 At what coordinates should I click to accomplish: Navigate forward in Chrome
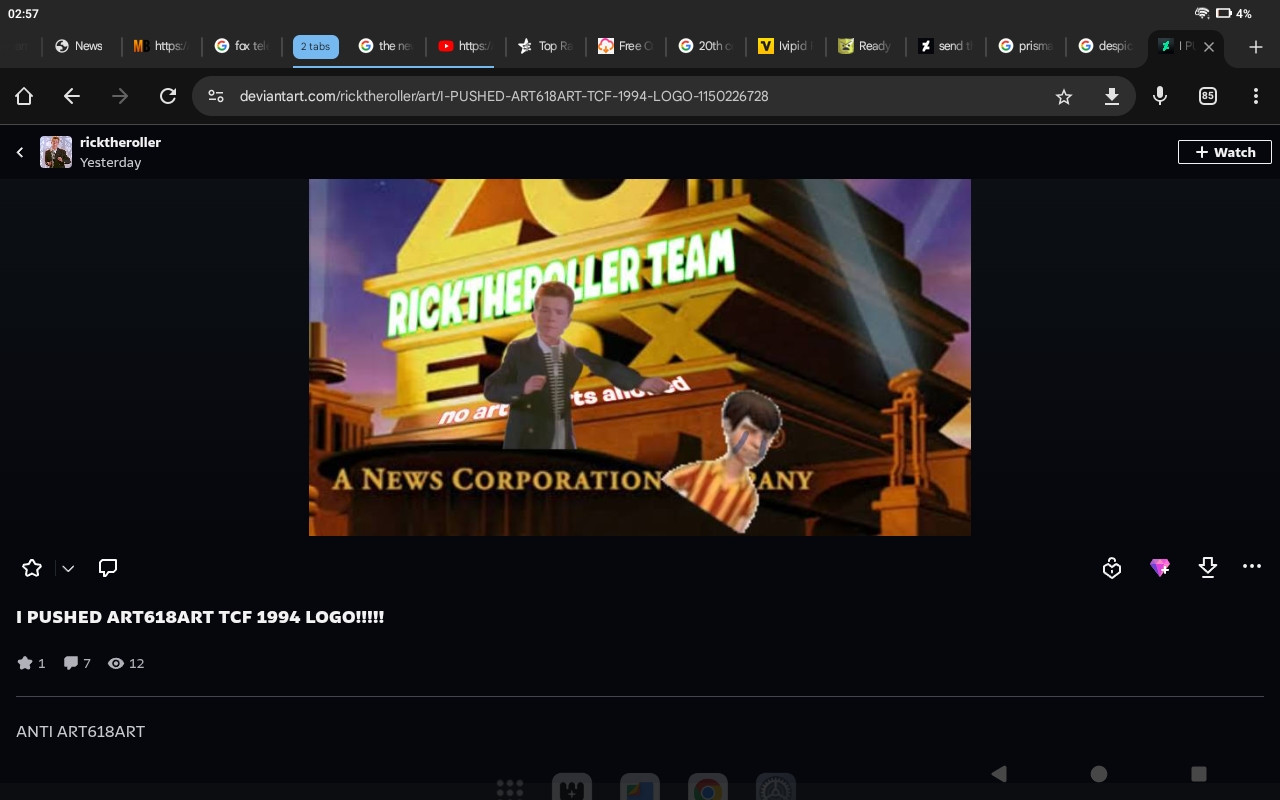[x=120, y=96]
